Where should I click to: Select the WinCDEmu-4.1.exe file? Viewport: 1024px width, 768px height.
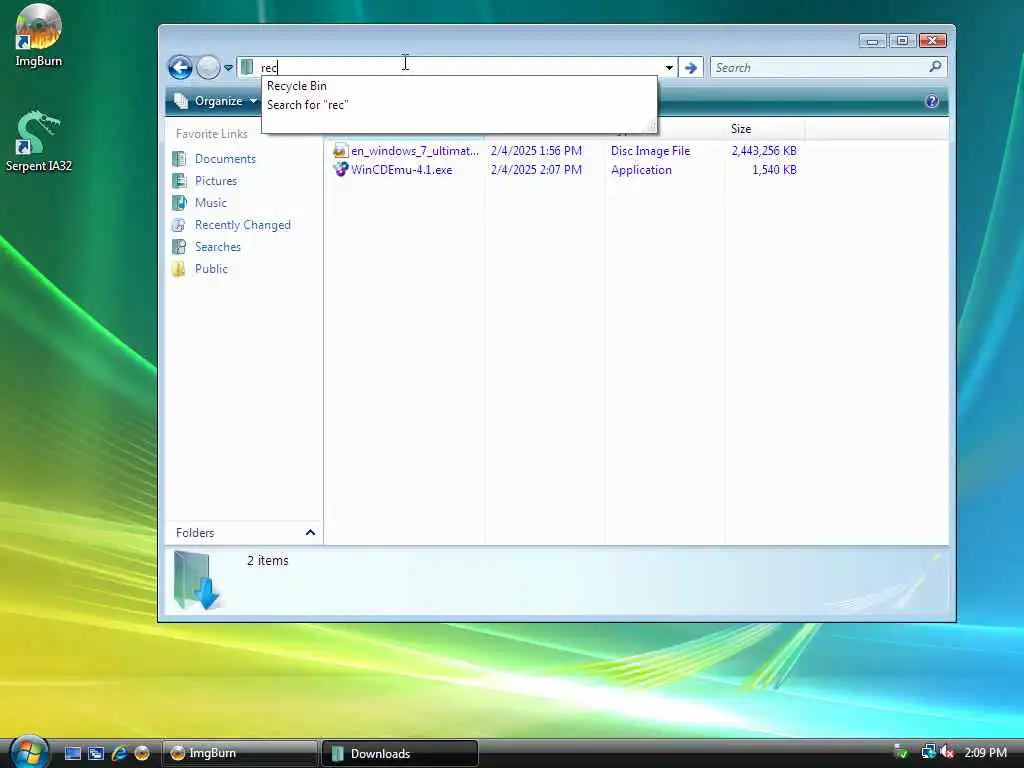402,170
